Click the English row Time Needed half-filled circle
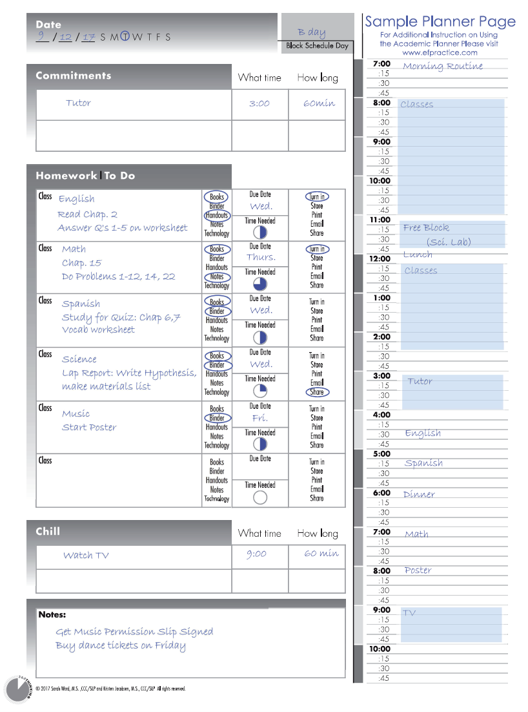528x712 pixels. point(260,232)
